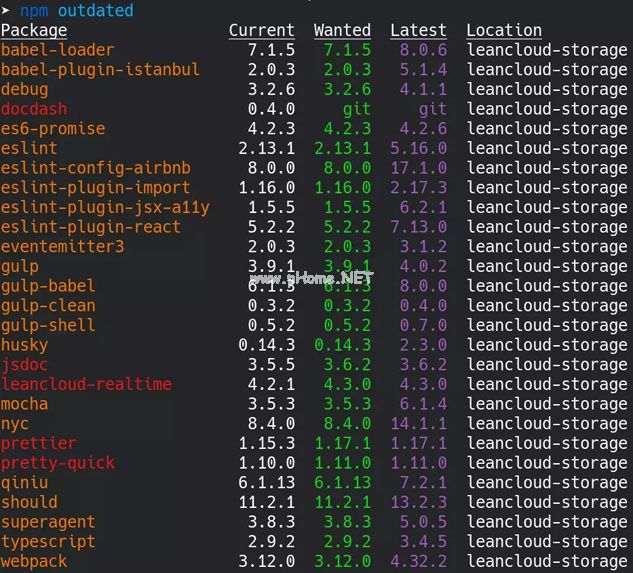Click the 'npm outdated' command text

76,11
